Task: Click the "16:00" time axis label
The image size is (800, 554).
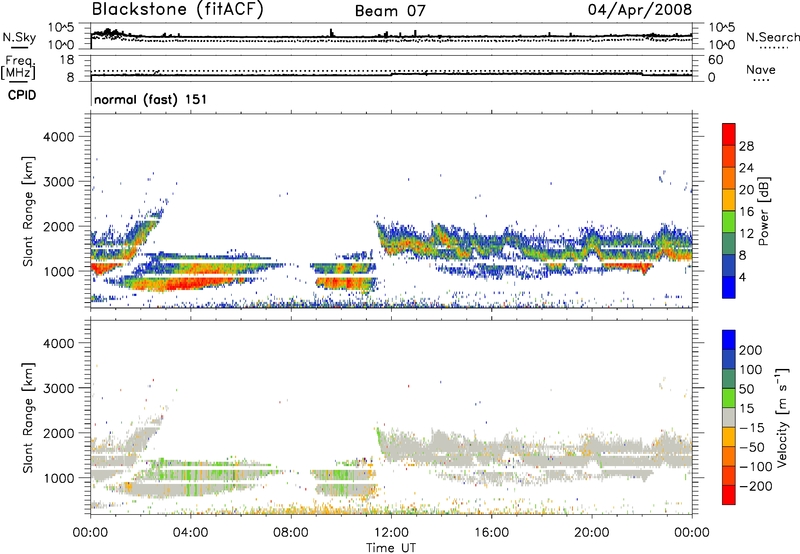Action: click(491, 533)
